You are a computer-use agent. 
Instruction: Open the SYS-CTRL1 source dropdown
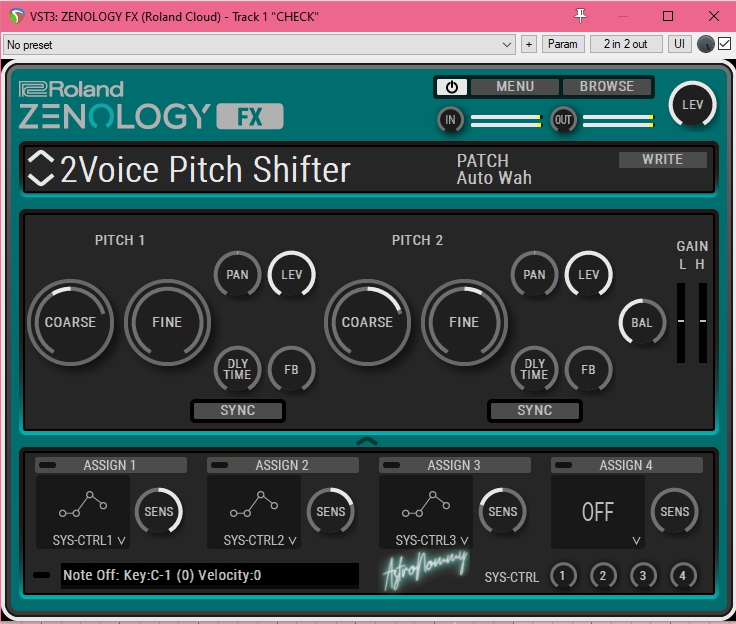83,512
